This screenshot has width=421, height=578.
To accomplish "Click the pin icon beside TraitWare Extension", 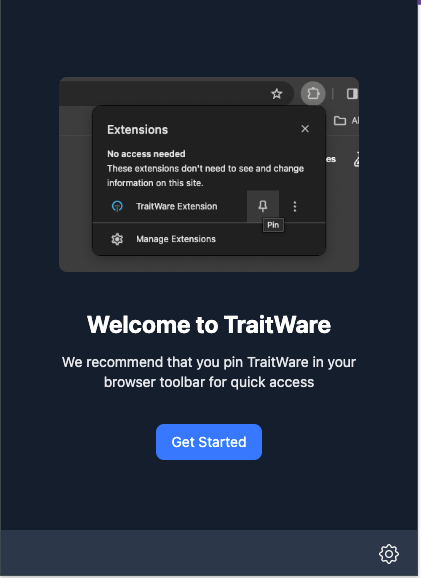I will point(262,206).
